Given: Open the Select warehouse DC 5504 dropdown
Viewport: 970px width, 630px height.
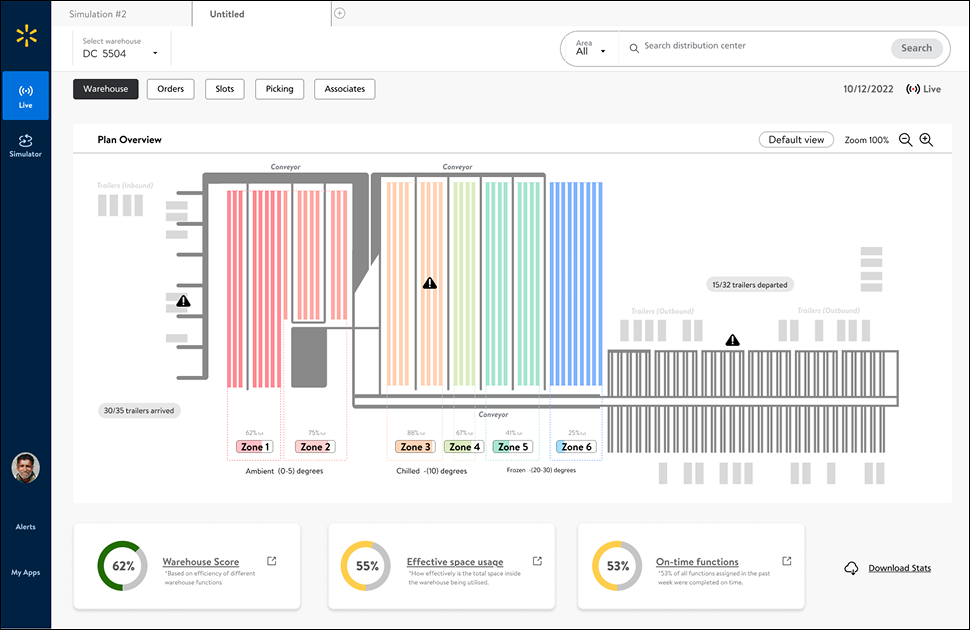Looking at the screenshot, I should (121, 48).
